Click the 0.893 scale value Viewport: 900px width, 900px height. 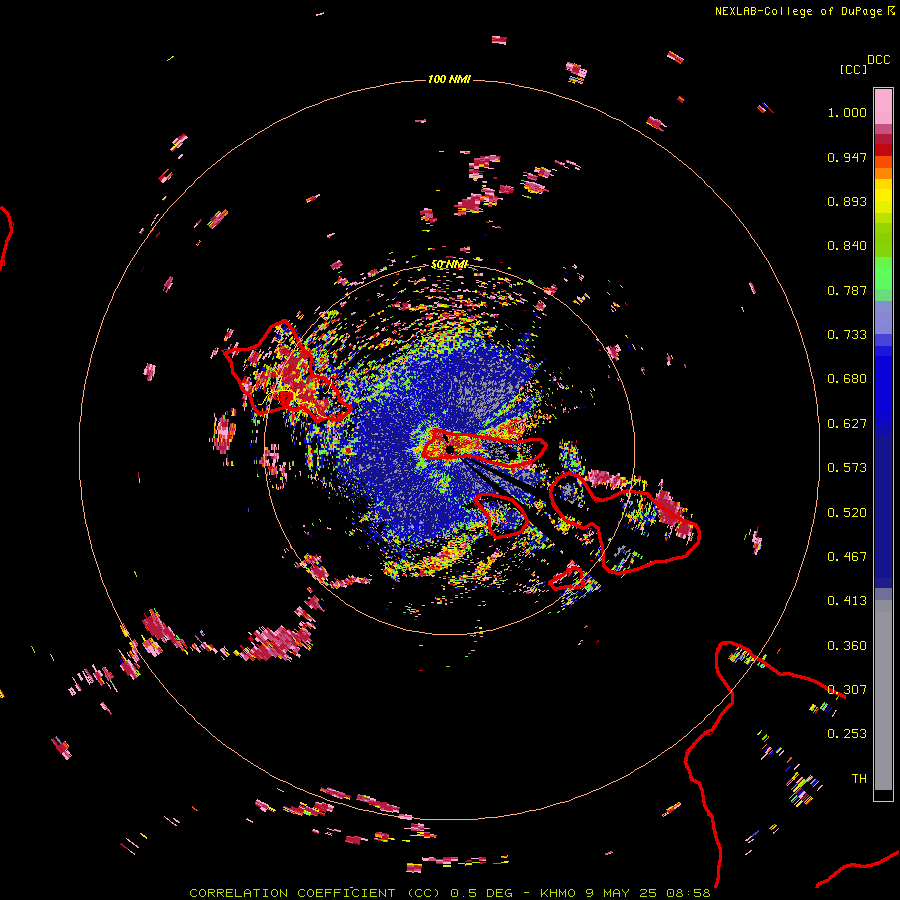tap(847, 201)
